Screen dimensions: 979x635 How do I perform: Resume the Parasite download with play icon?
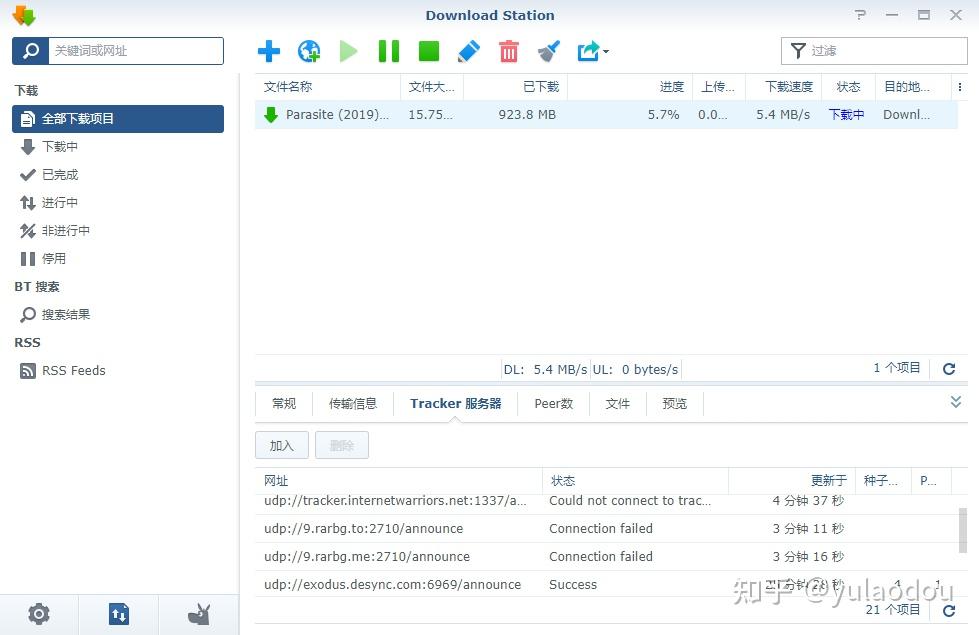(349, 51)
